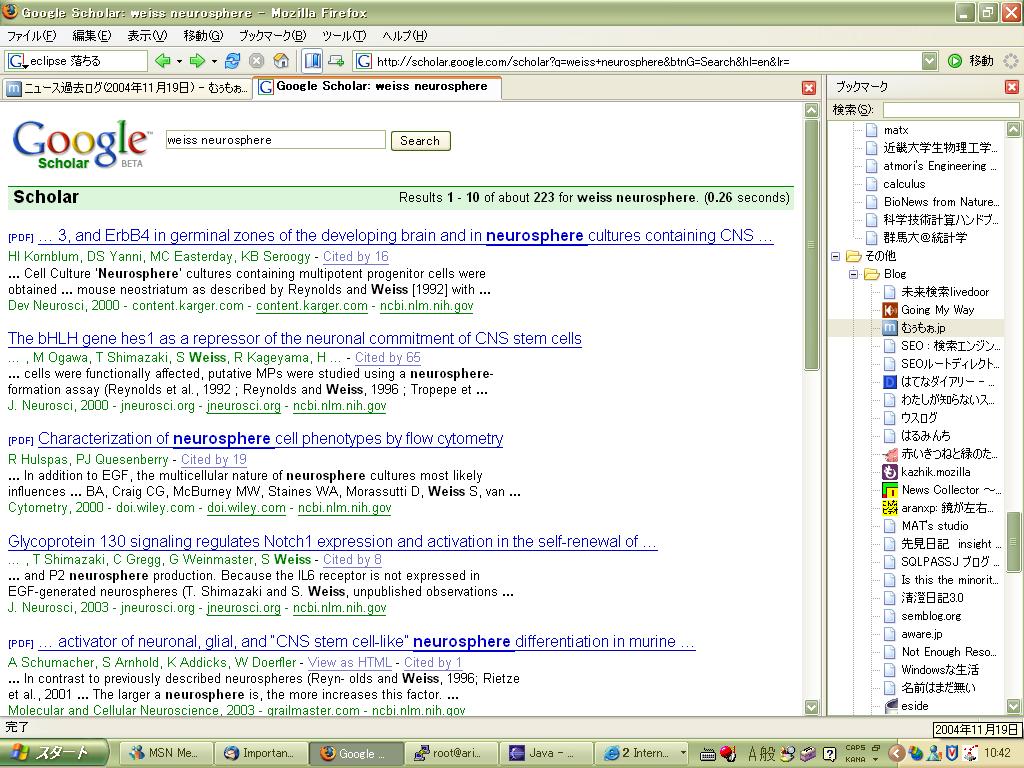
Task: Expand the address bar URL dropdown
Action: [x=929, y=61]
